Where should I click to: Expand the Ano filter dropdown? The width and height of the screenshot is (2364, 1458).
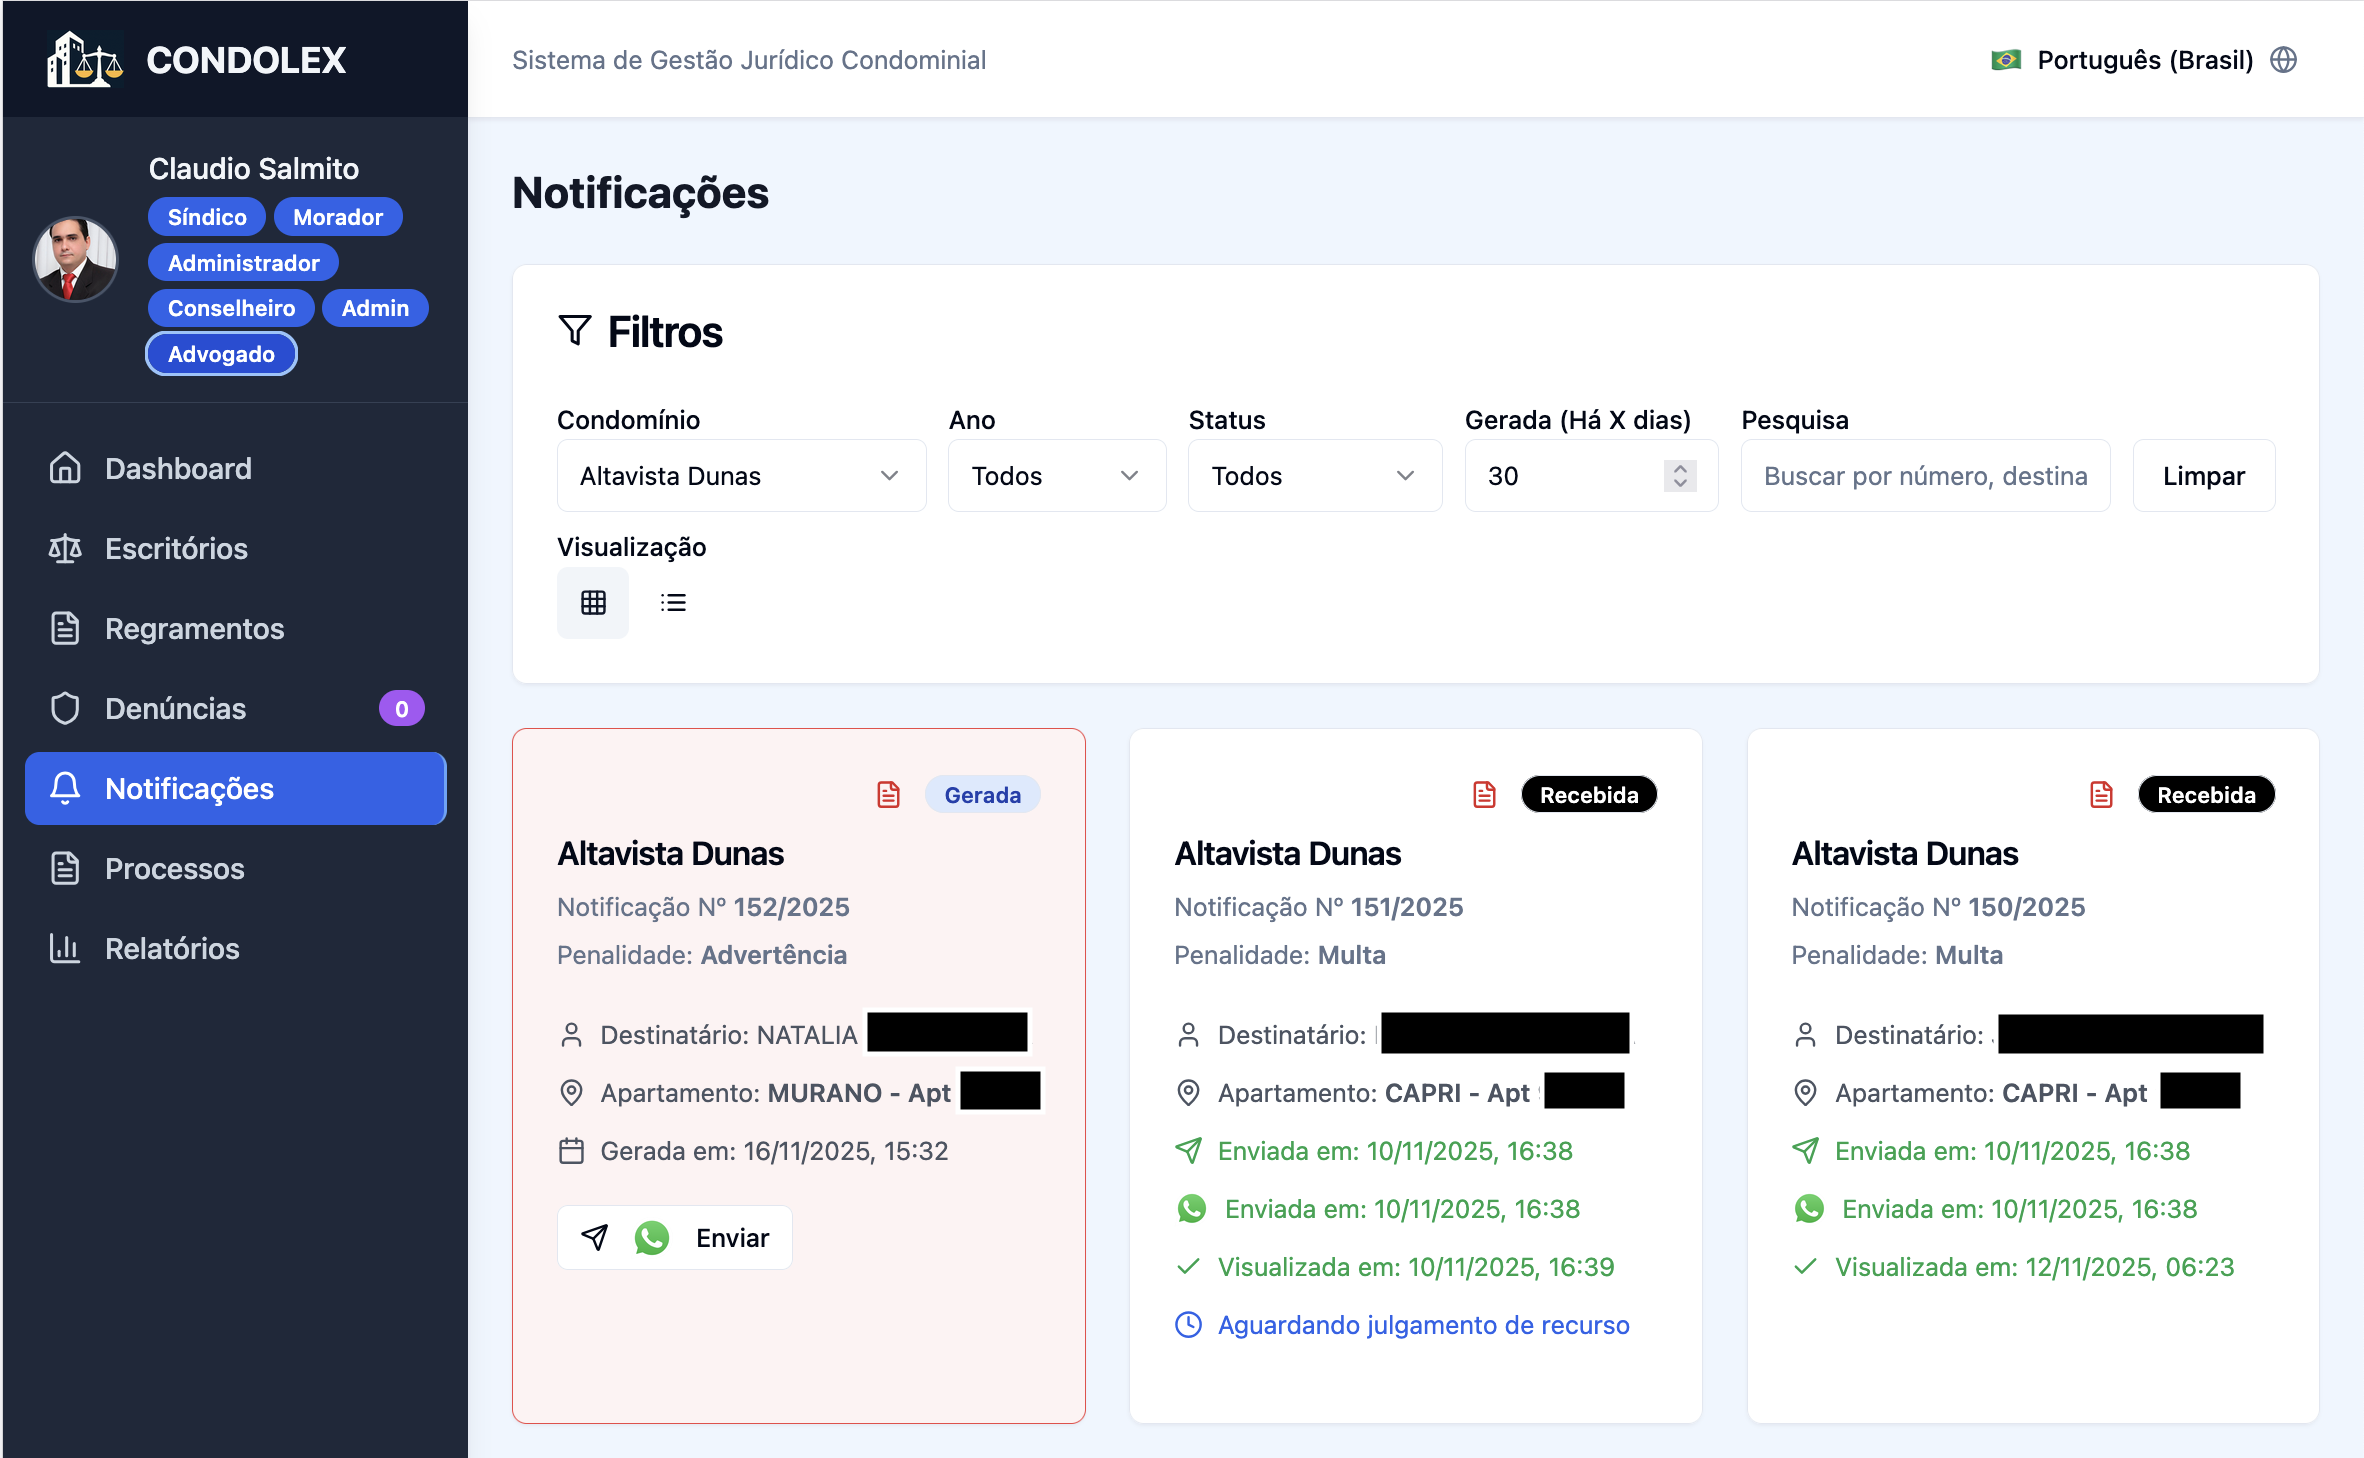(1056, 476)
